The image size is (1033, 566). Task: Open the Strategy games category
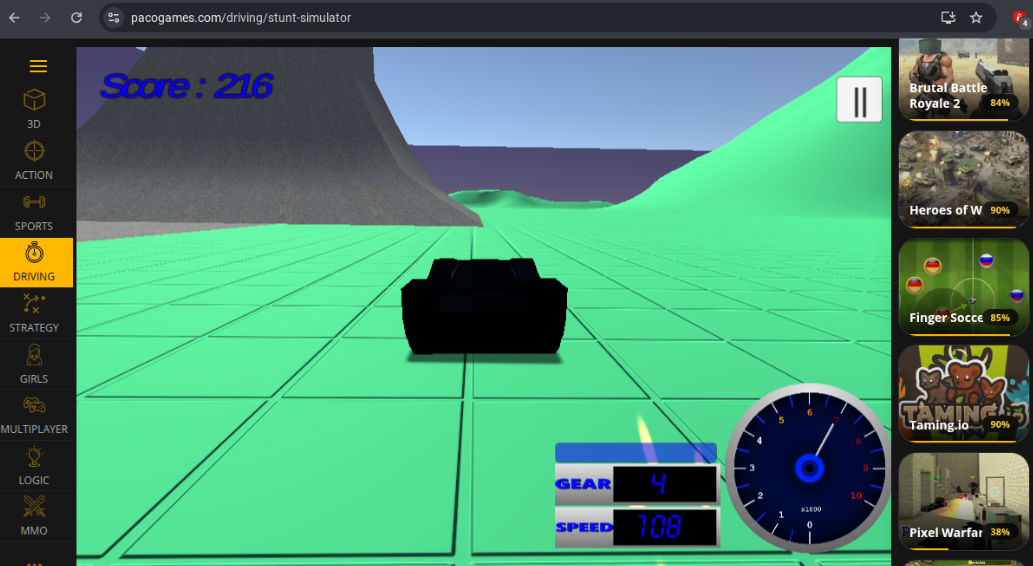coord(34,304)
